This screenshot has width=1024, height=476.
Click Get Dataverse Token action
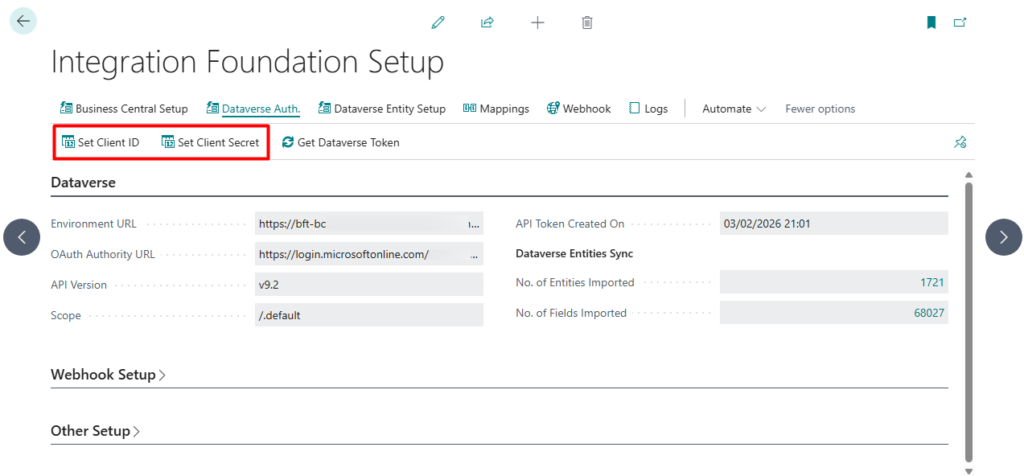pos(340,143)
